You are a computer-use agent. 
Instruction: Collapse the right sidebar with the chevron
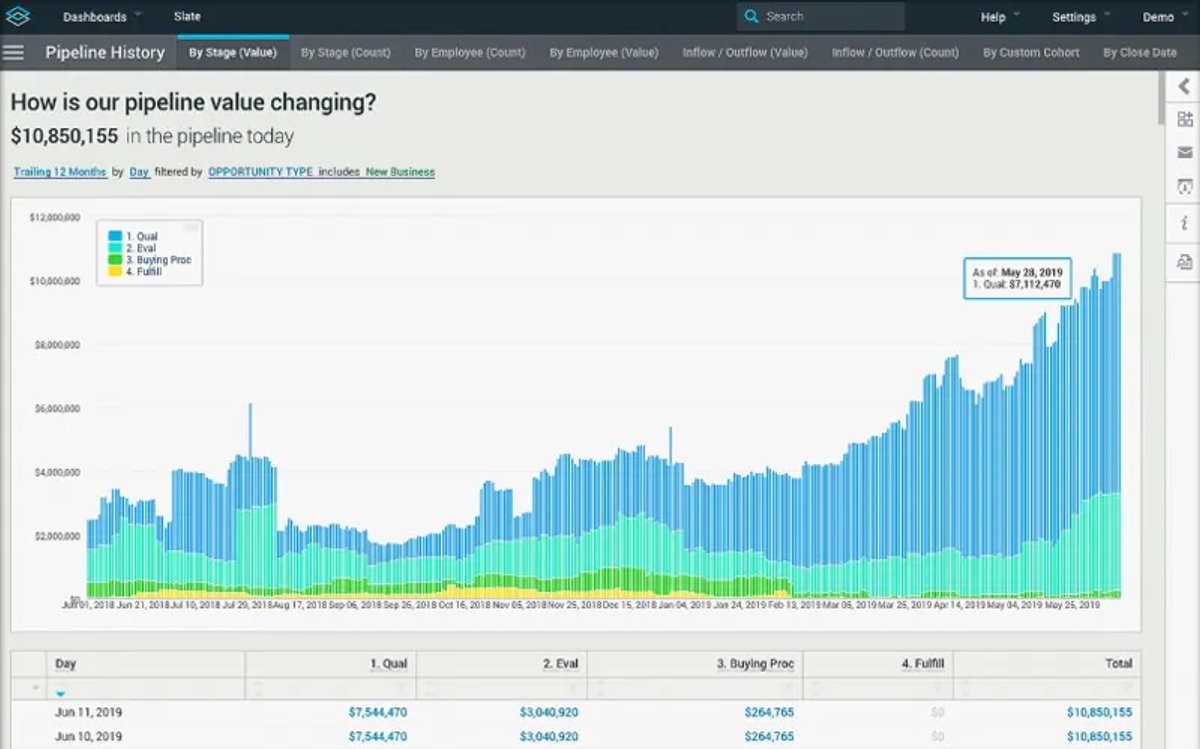point(1184,87)
